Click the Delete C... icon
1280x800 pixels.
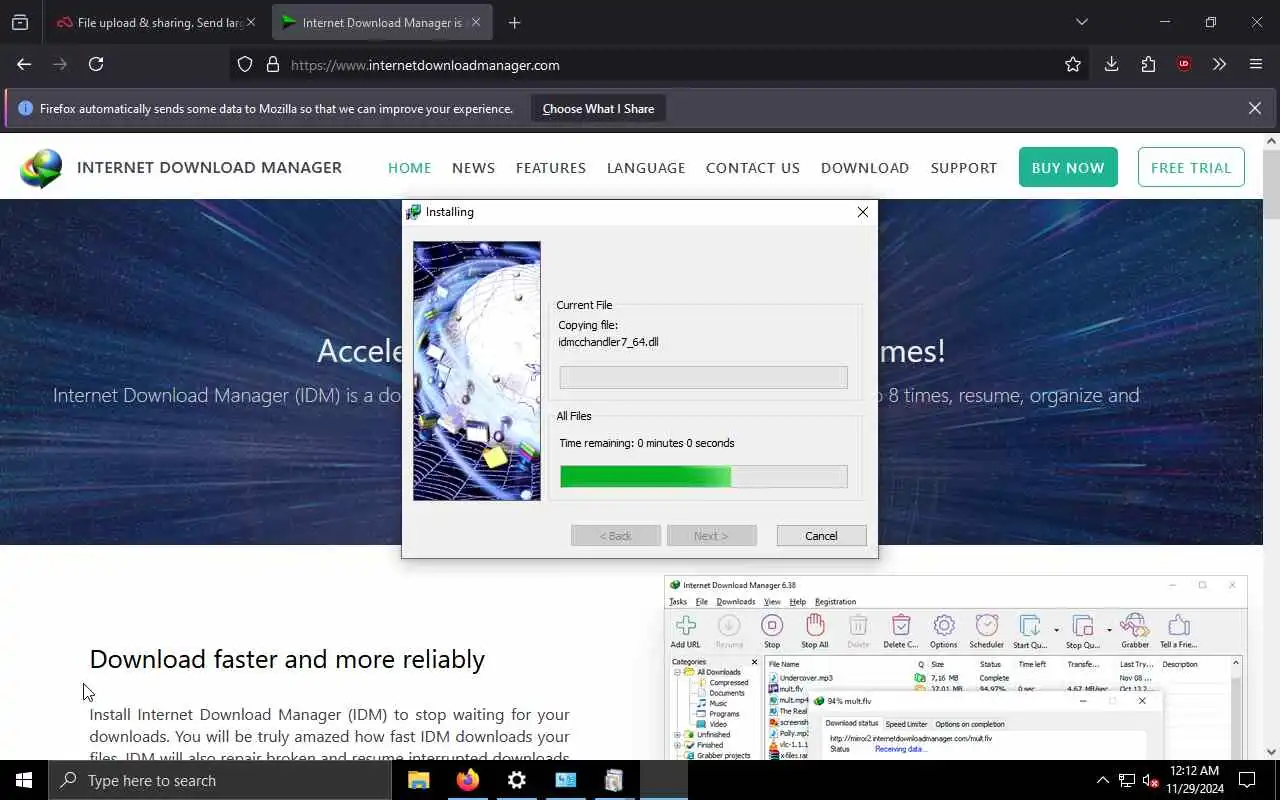901,632
